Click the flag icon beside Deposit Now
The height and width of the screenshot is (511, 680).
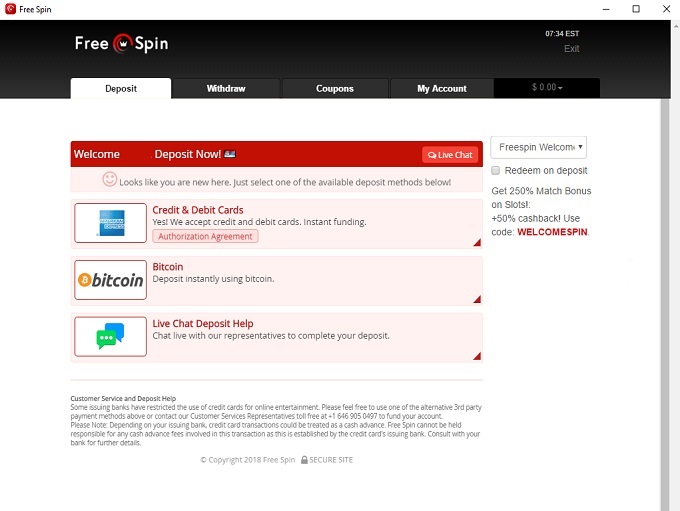[x=229, y=154]
